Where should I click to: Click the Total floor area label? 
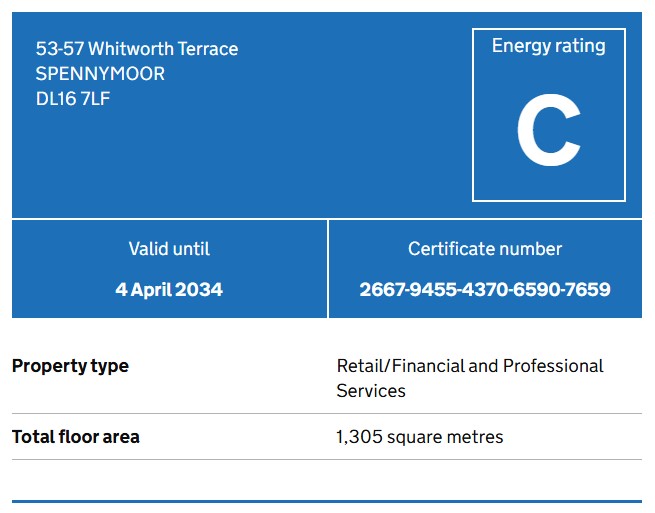(x=76, y=437)
